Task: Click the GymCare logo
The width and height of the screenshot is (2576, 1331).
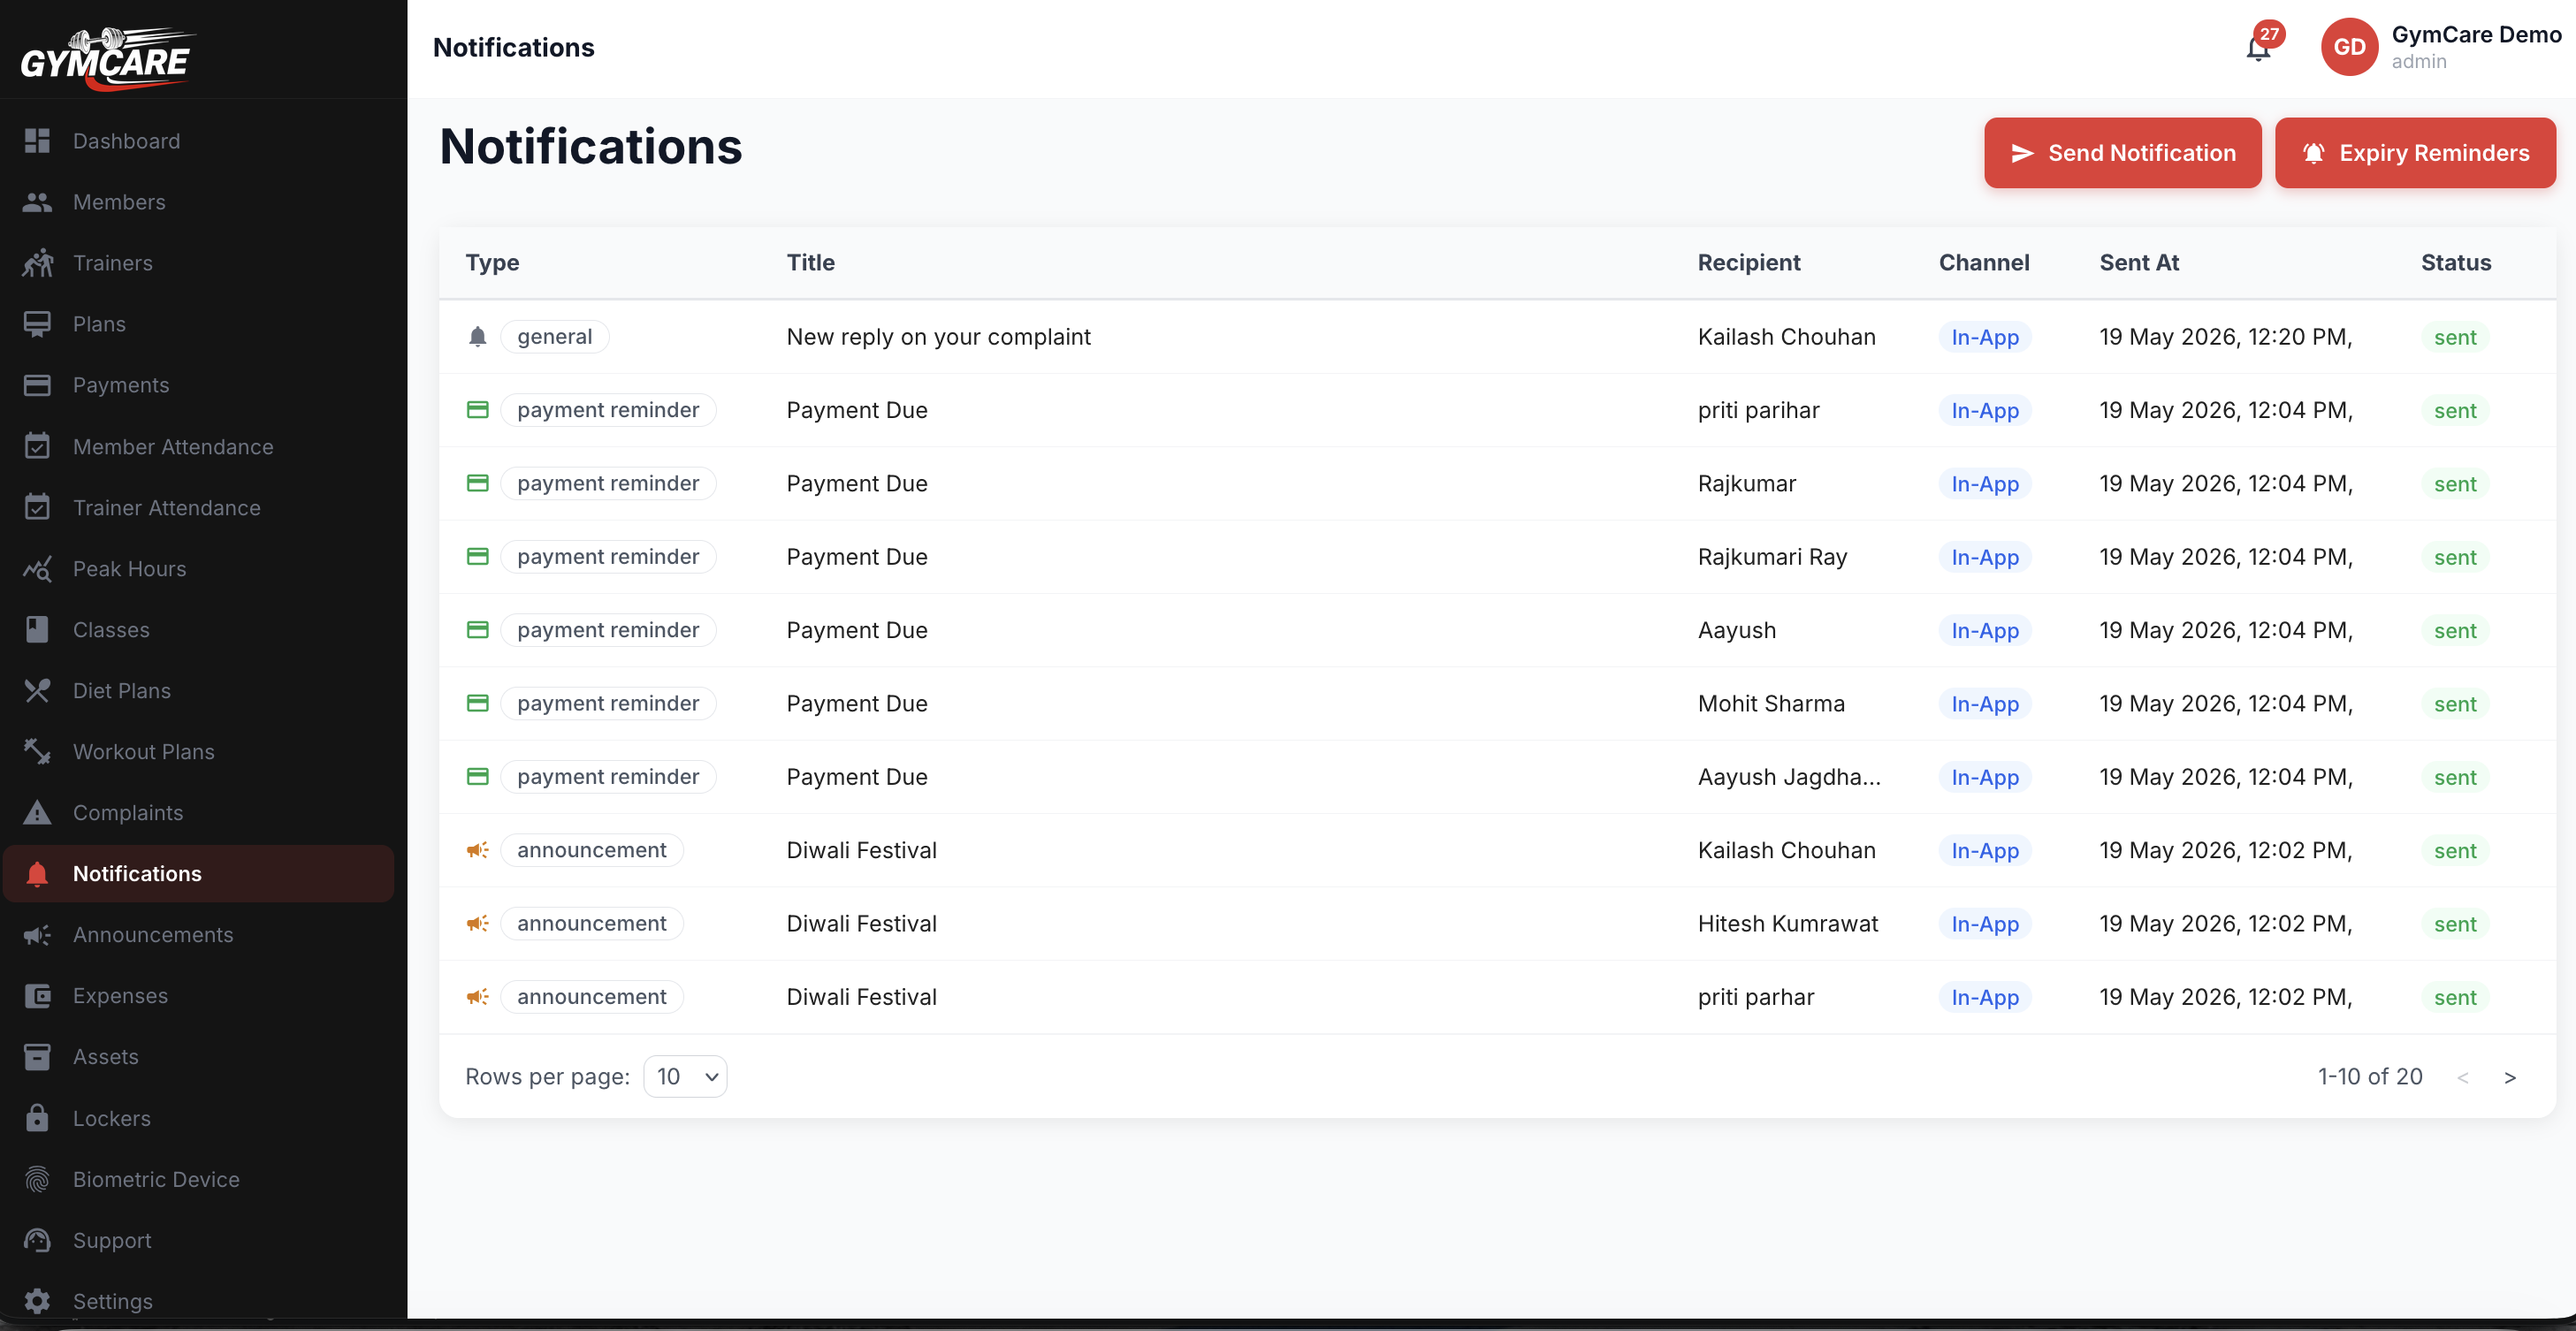Action: 107,58
